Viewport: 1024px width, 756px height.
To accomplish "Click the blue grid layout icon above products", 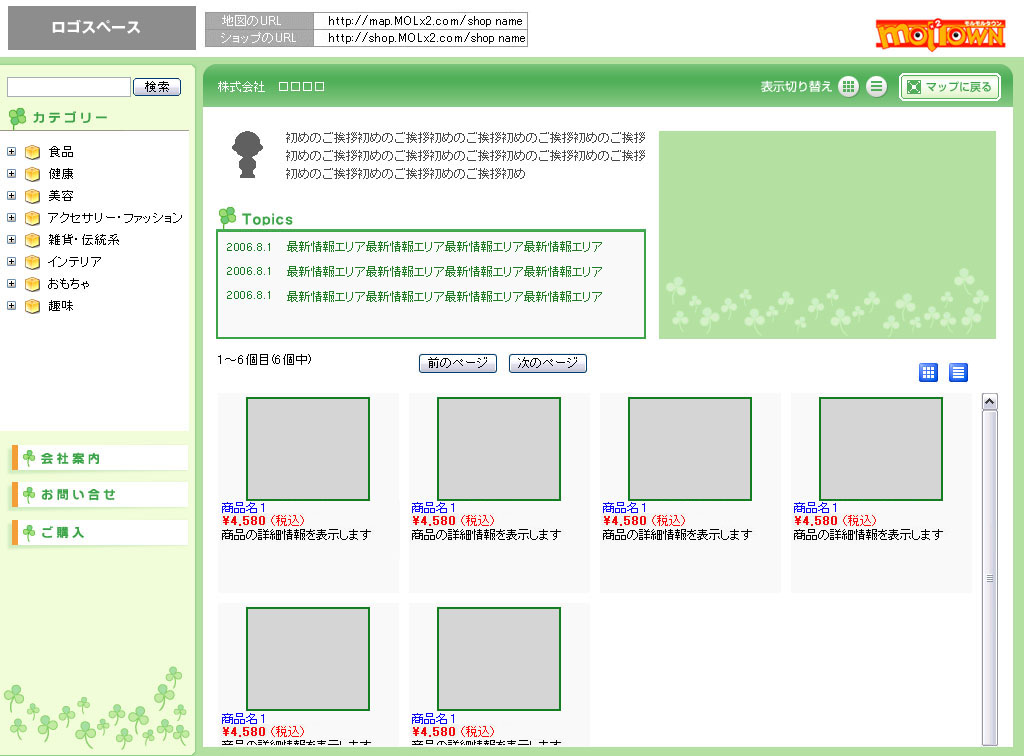I will click(x=928, y=372).
